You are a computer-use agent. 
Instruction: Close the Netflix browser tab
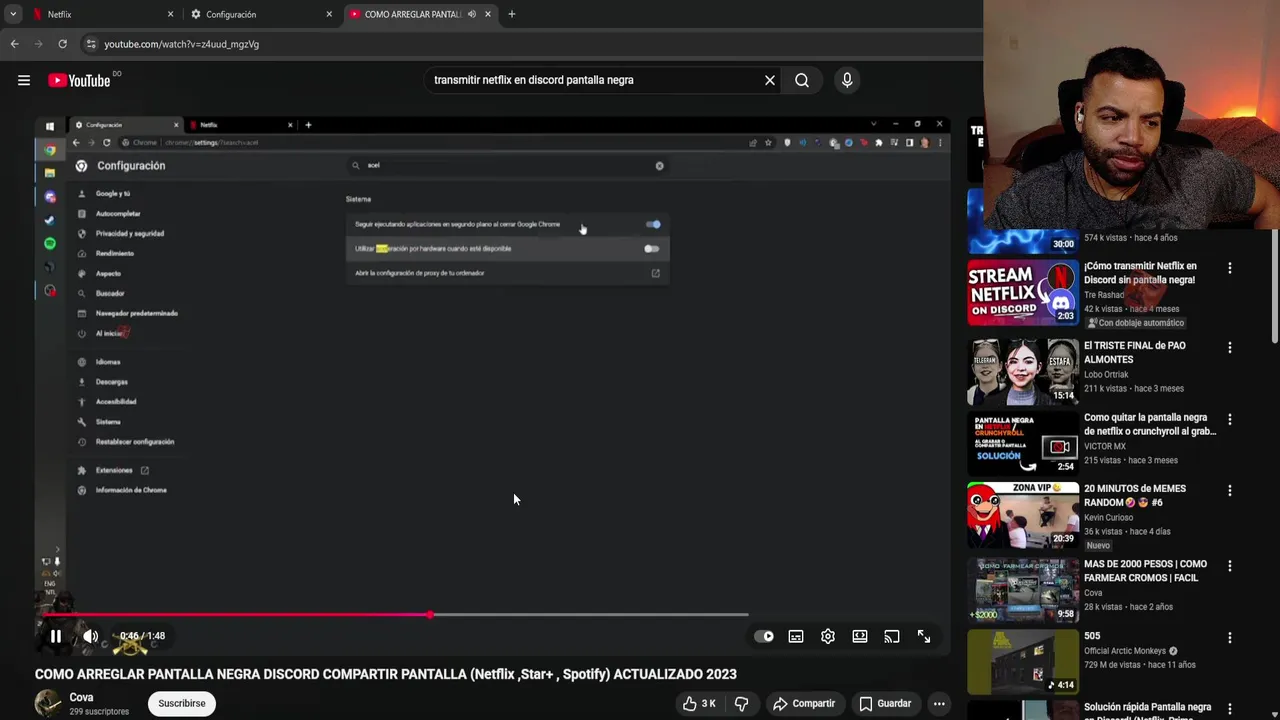click(170, 14)
